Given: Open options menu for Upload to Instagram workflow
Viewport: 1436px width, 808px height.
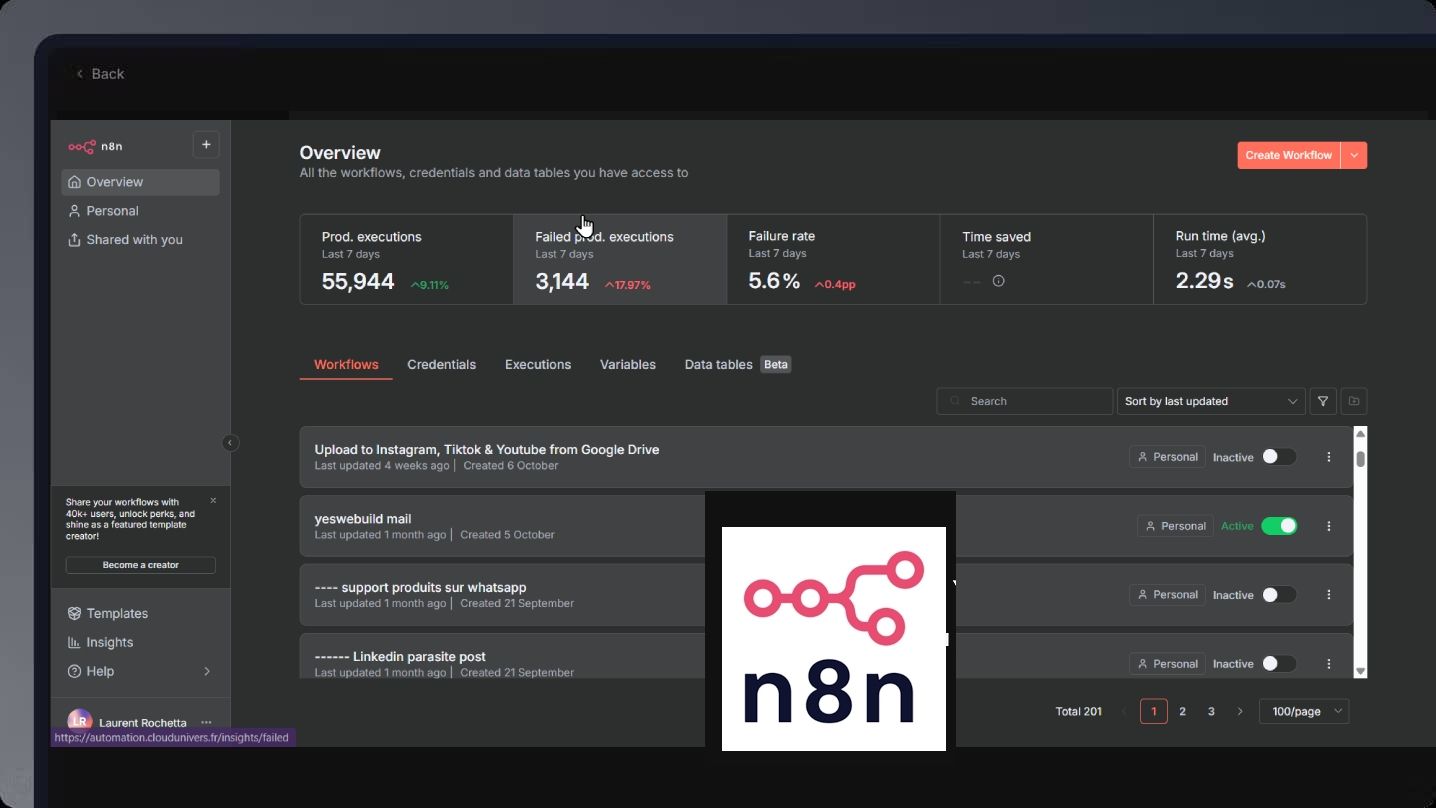Looking at the screenshot, I should 1329,457.
